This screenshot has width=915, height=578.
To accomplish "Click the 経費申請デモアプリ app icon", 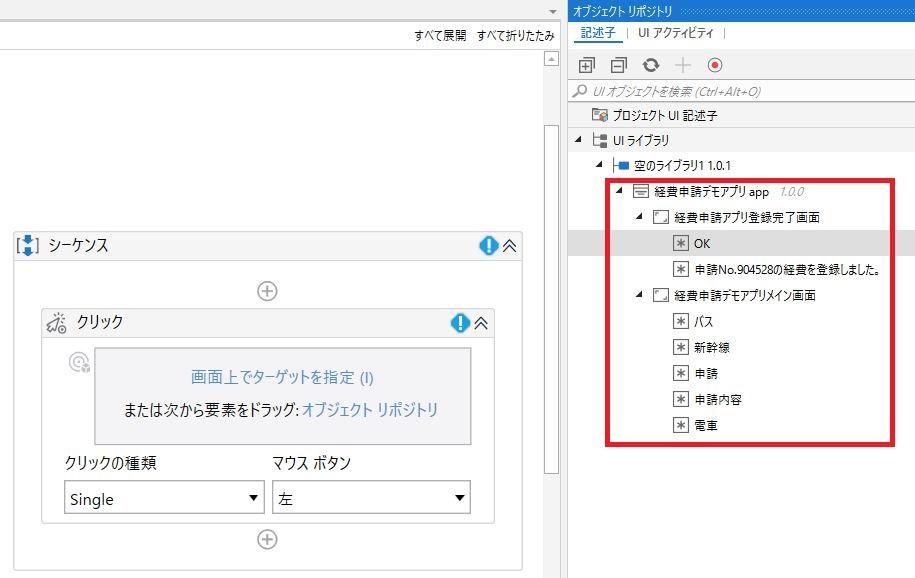I will [x=641, y=191].
